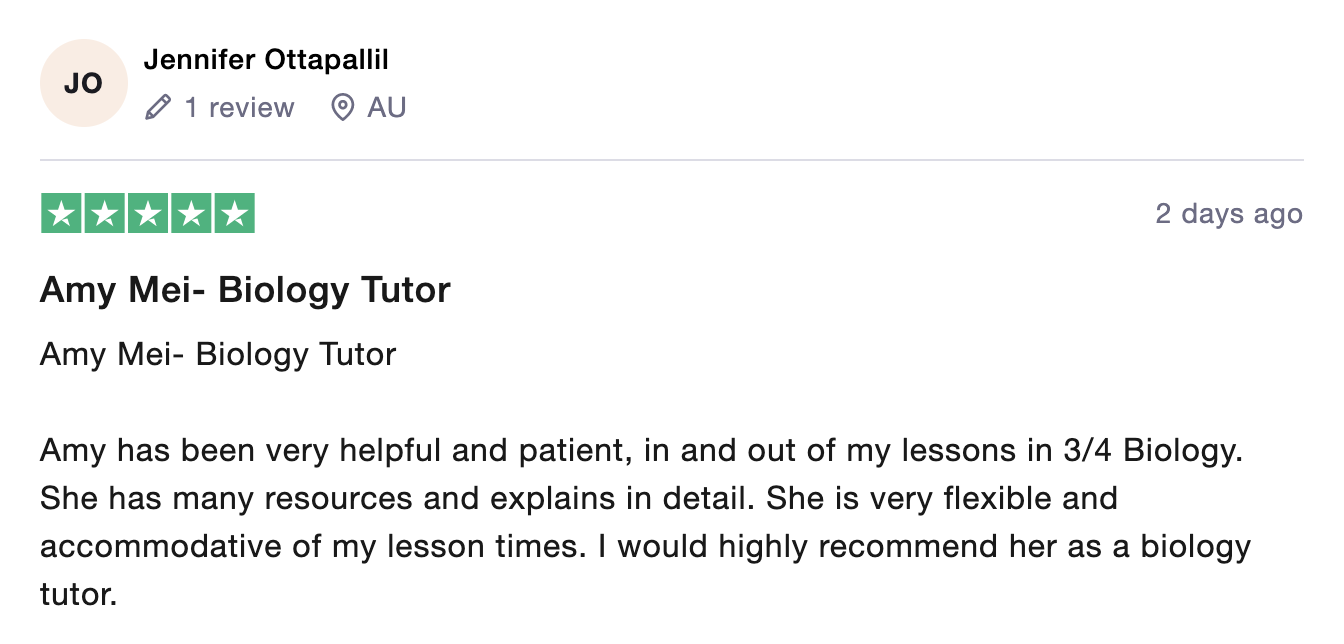The width and height of the screenshot is (1344, 644).
Task: Click the fourth green rating star
Action: click(191, 214)
